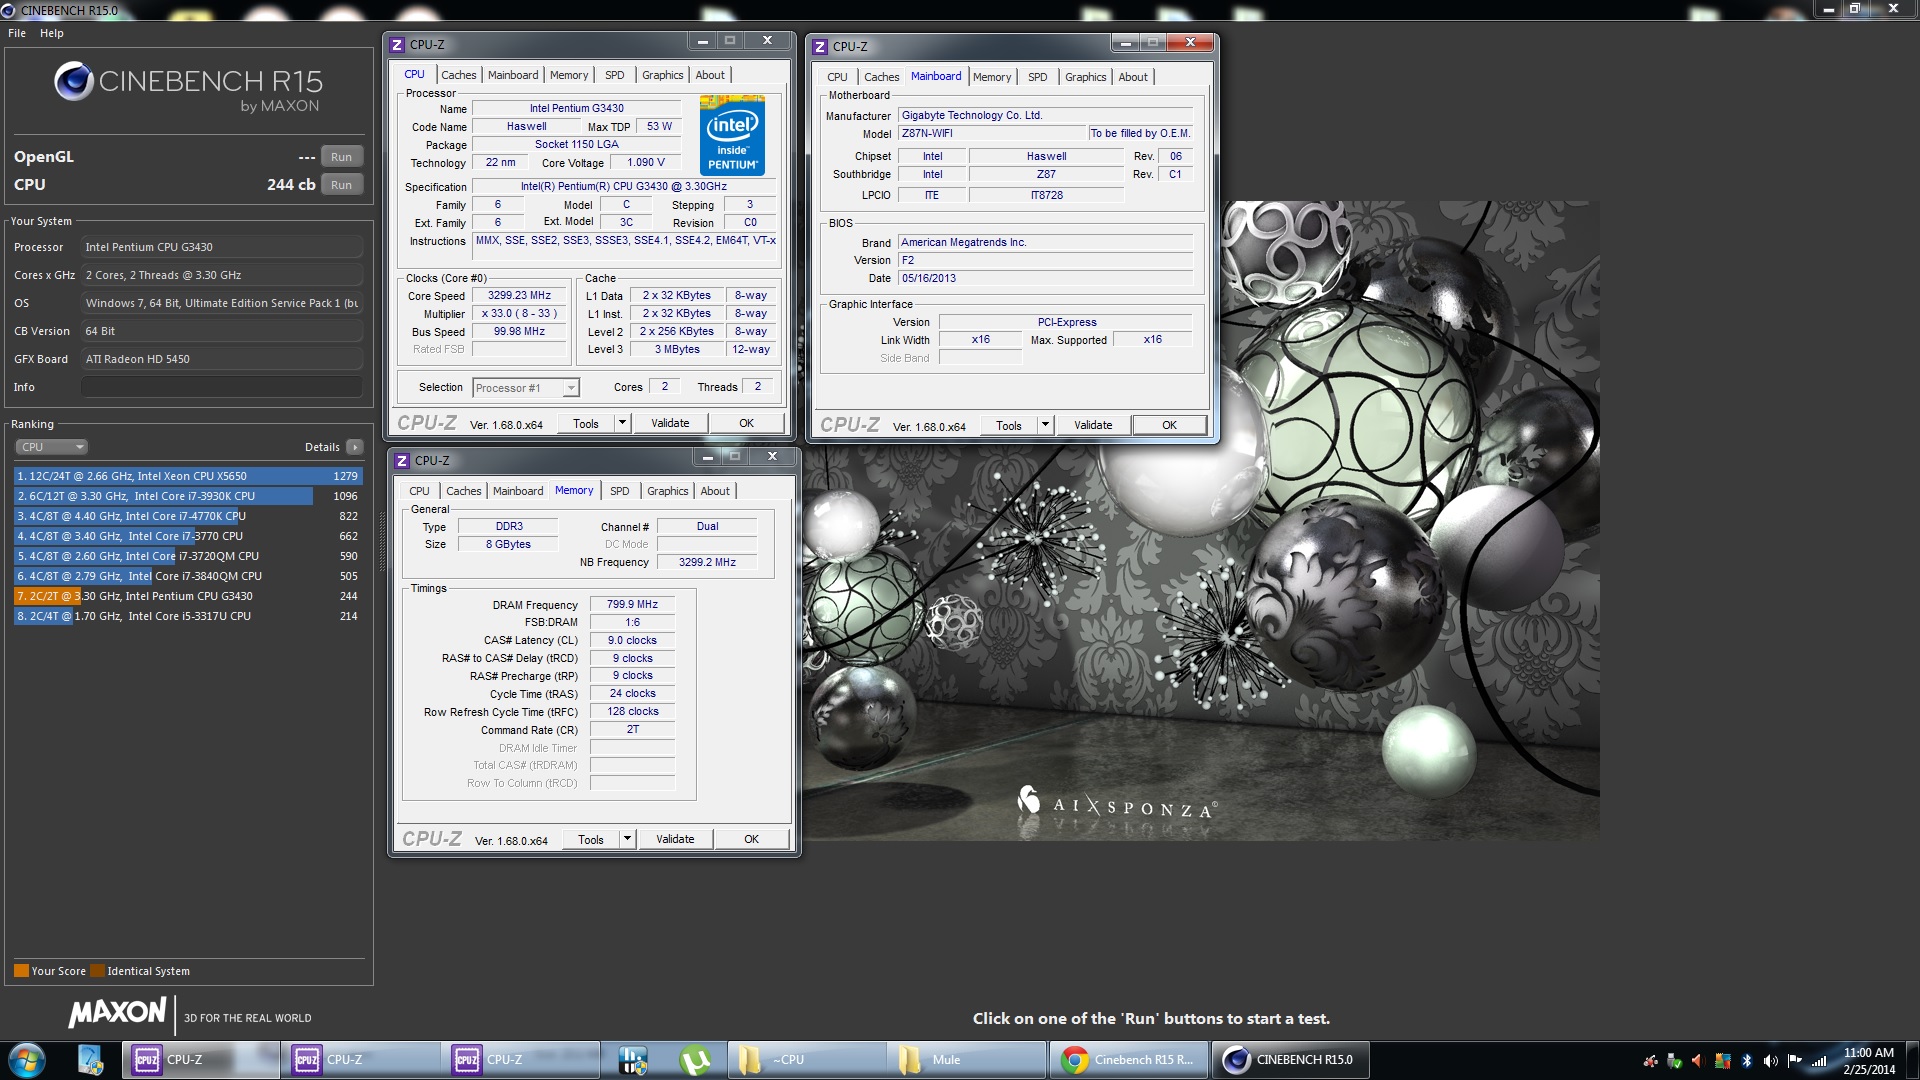Open the blue shielded control panel taskbar icon
Screen dimensions: 1920x1080
click(633, 1060)
